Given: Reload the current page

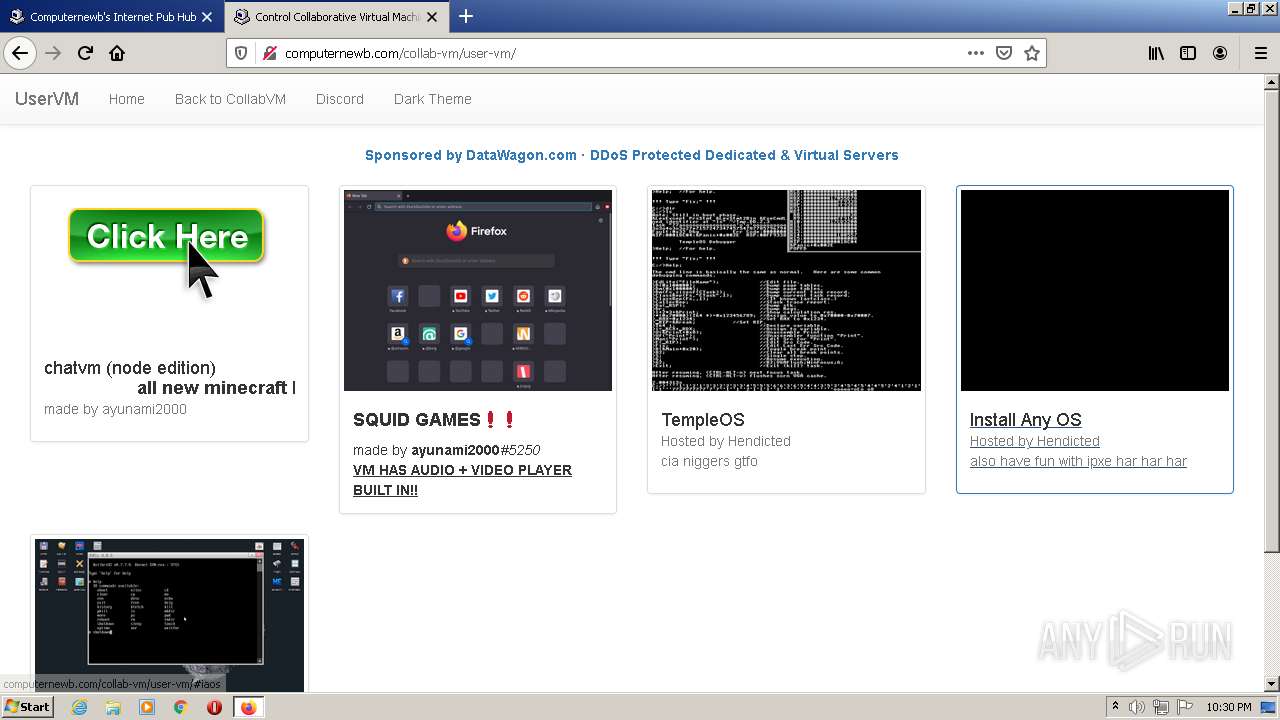Looking at the screenshot, I should [85, 53].
